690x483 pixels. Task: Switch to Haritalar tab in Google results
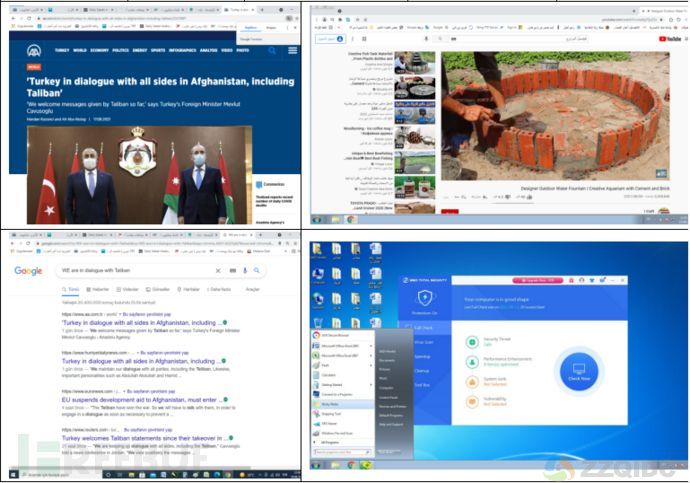(188, 289)
